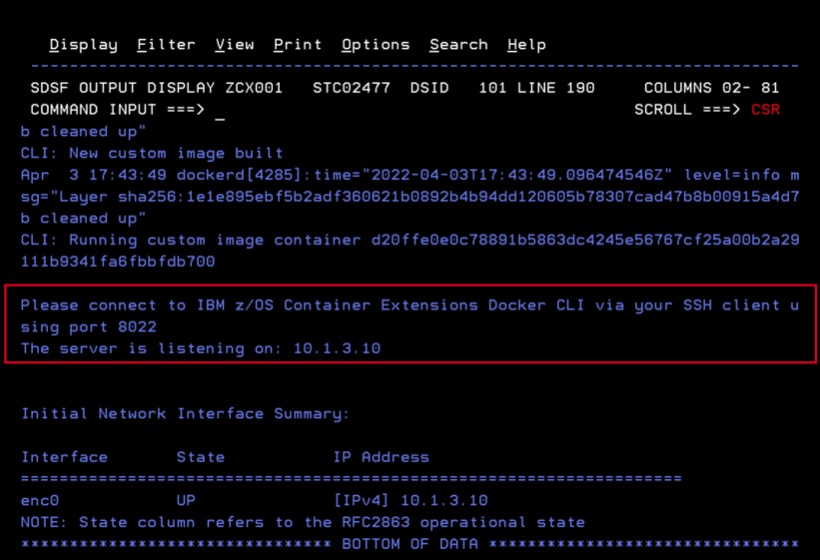The image size is (820, 560).
Task: Click 'Initial Network Interface Summary:' heading
Action: pos(185,414)
